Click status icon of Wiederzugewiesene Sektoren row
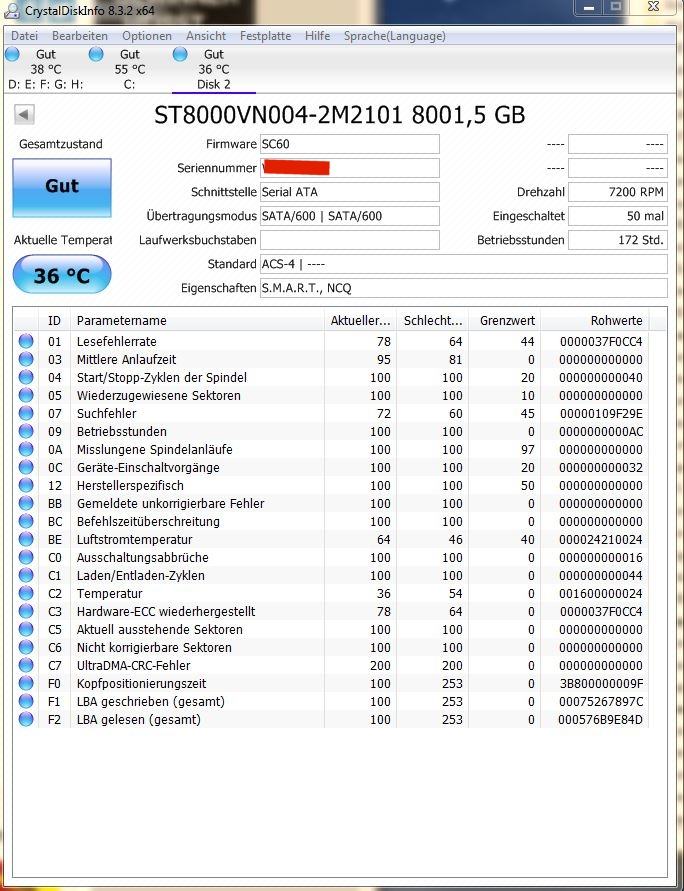 [x=26, y=395]
